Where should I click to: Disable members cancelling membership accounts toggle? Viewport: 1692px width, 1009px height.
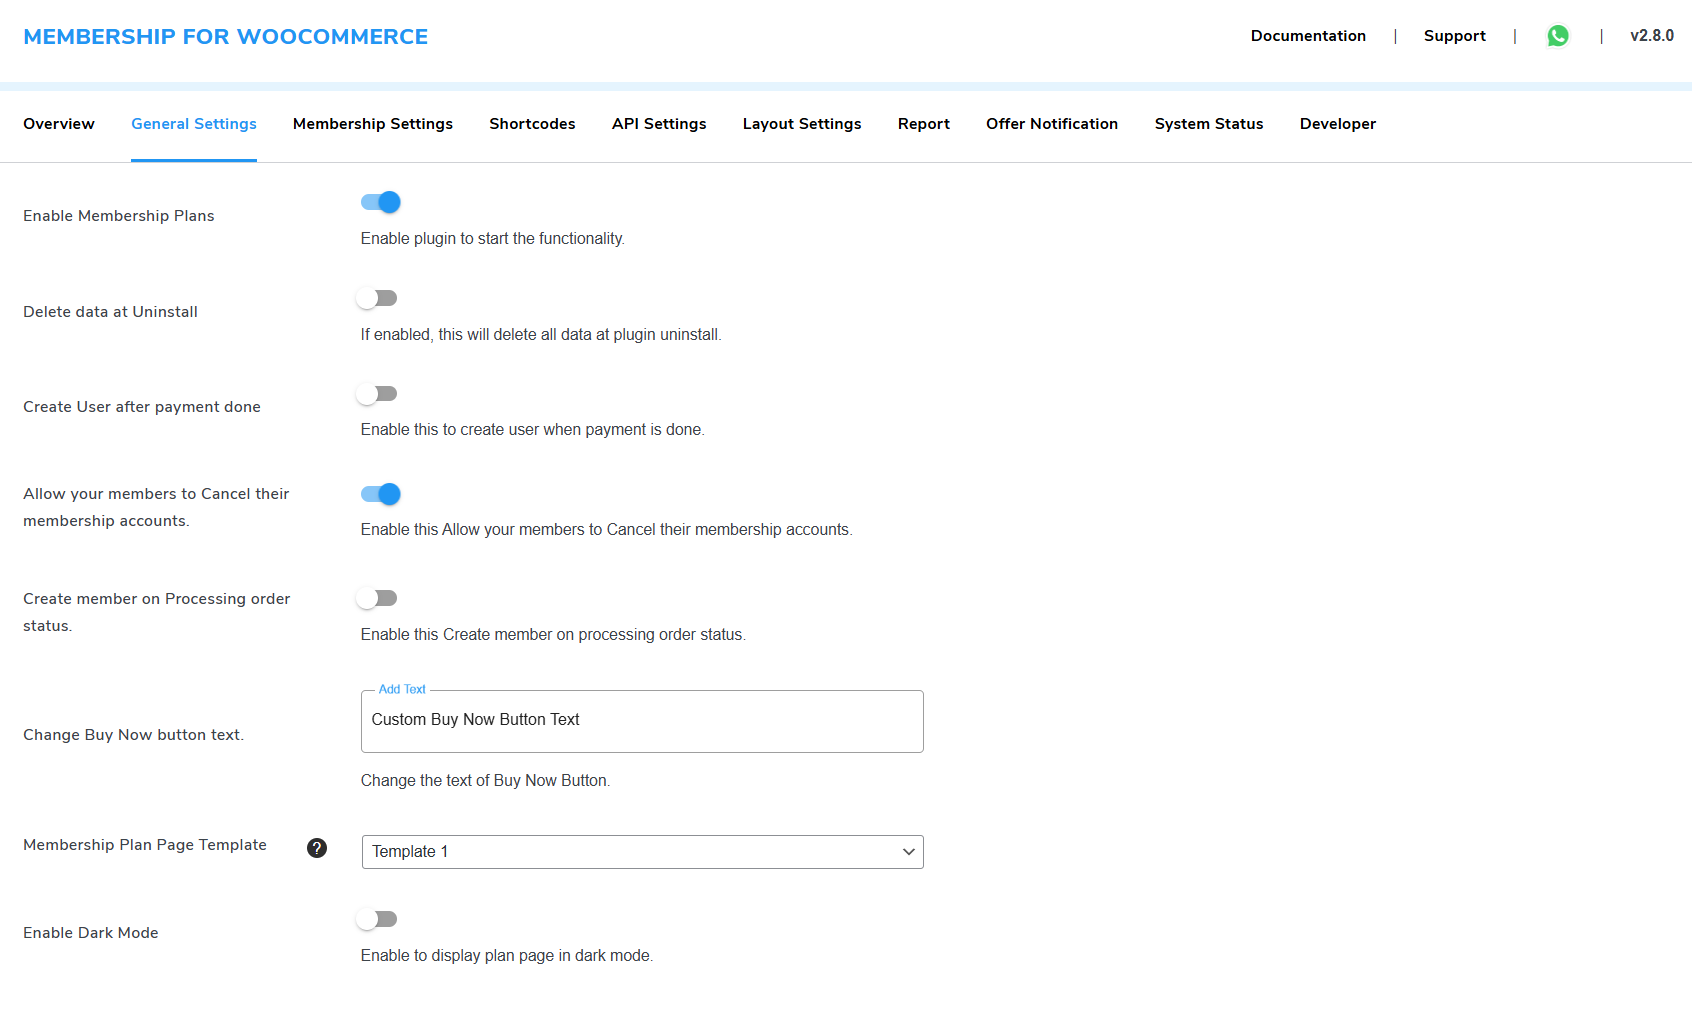[380, 494]
